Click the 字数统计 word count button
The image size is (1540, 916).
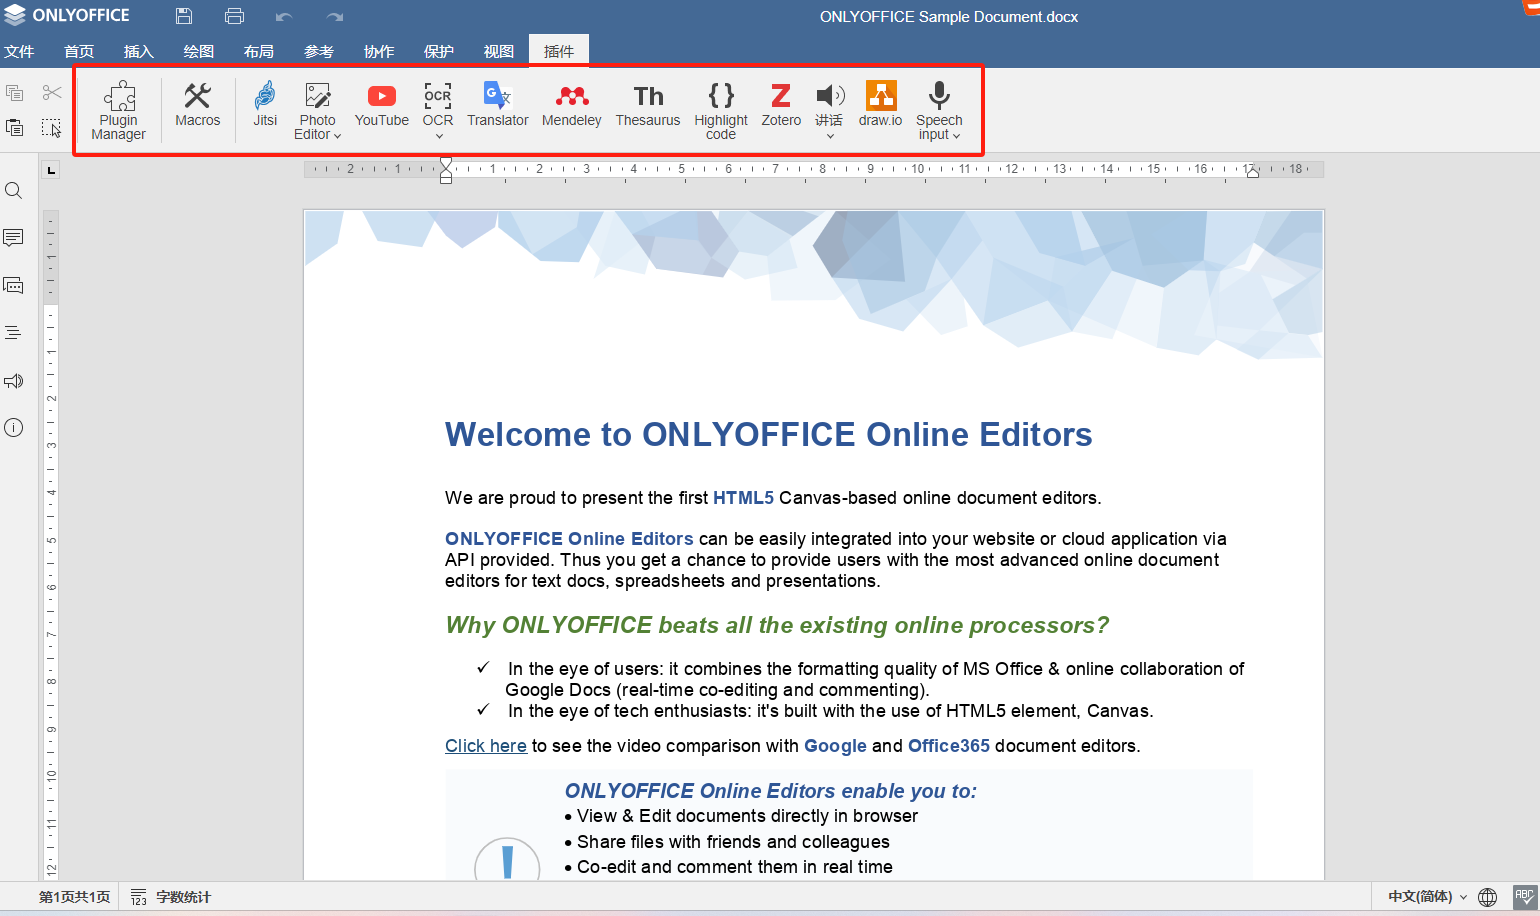coord(171,897)
